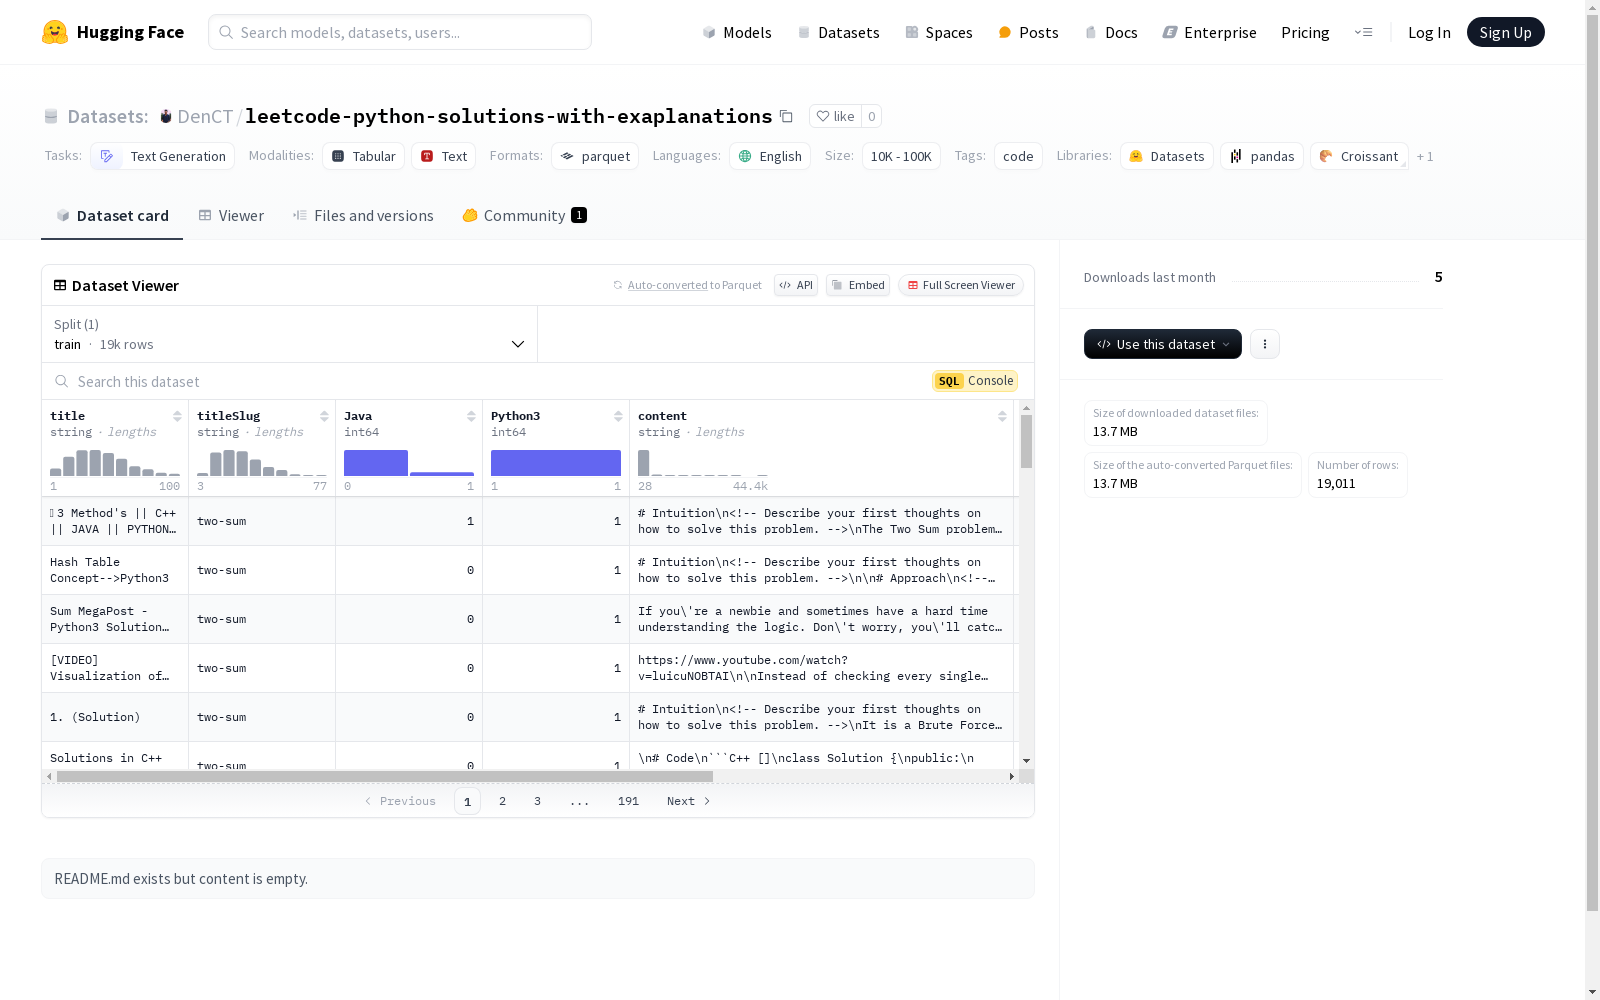Select the '[VIDEO] Visualization of…' row title
Image resolution: width=1600 pixels, height=1000 pixels.
(110, 668)
